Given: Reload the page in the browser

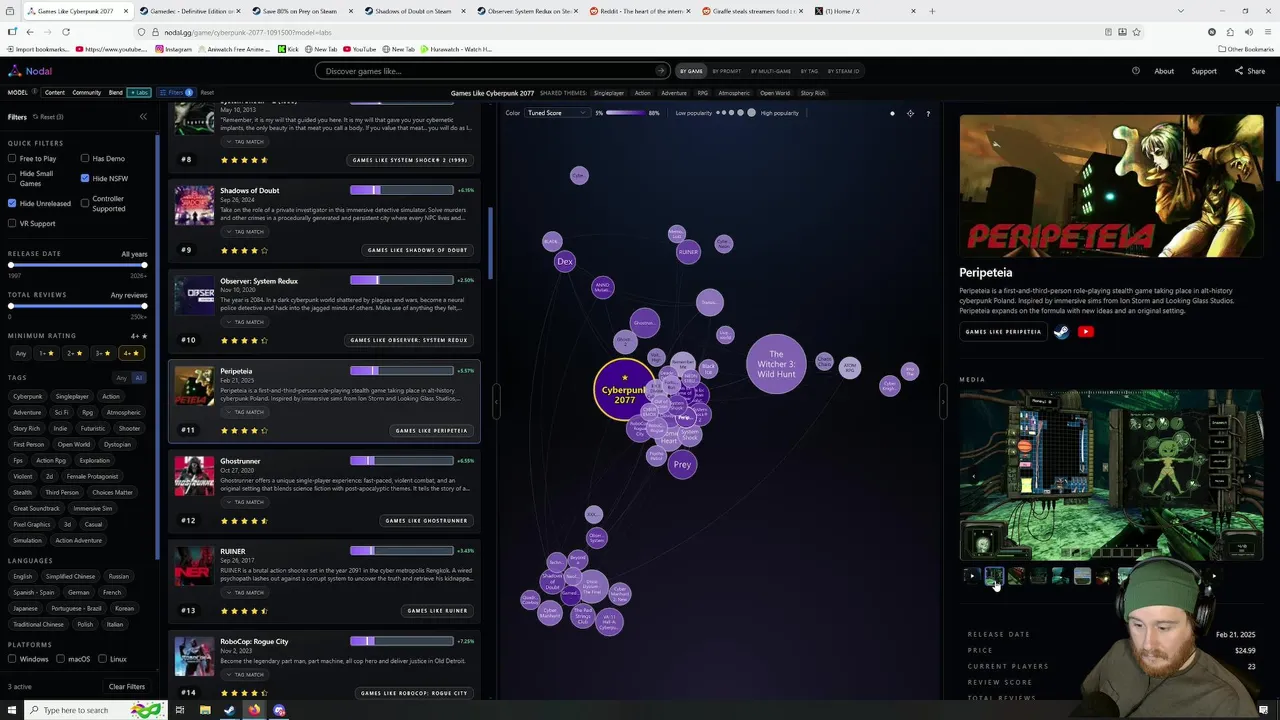Looking at the screenshot, I should click(x=66, y=32).
